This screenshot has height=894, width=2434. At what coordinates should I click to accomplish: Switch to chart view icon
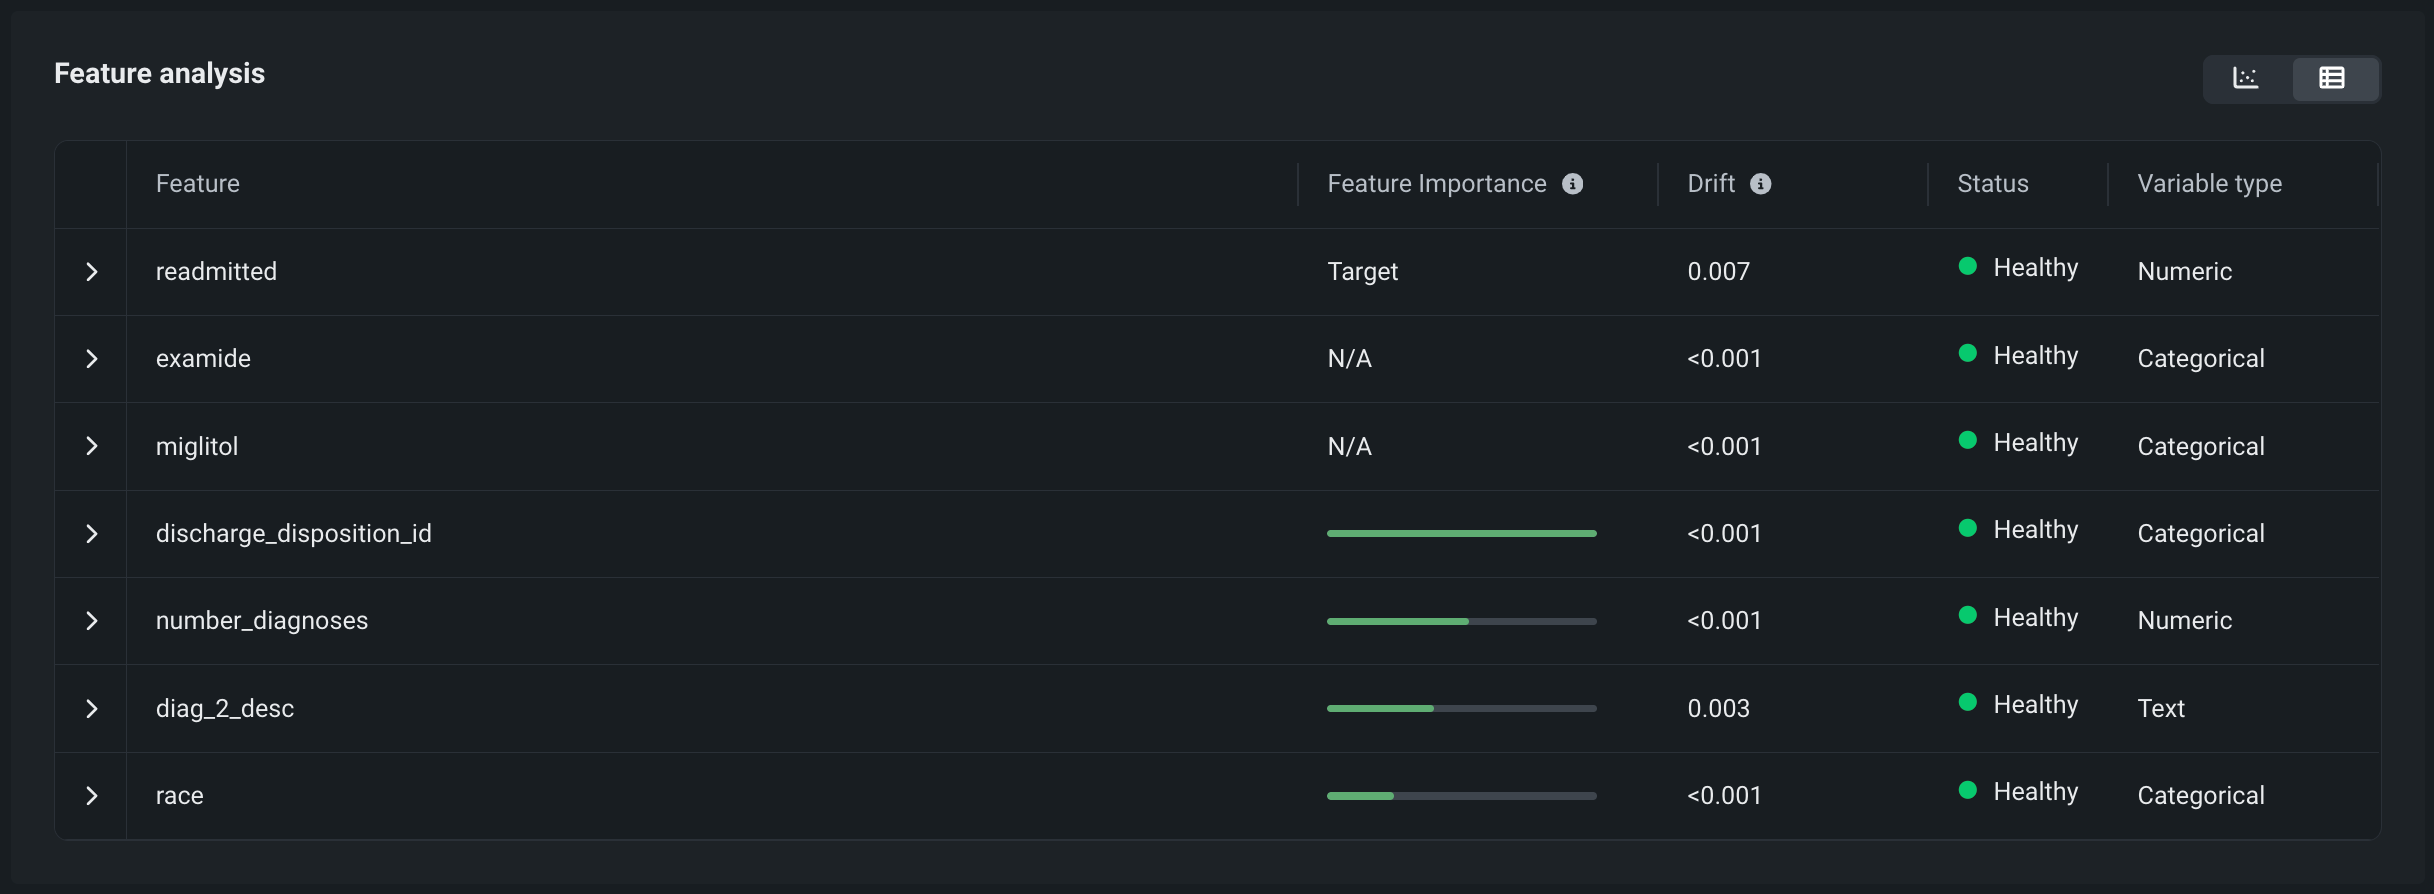point(2246,78)
